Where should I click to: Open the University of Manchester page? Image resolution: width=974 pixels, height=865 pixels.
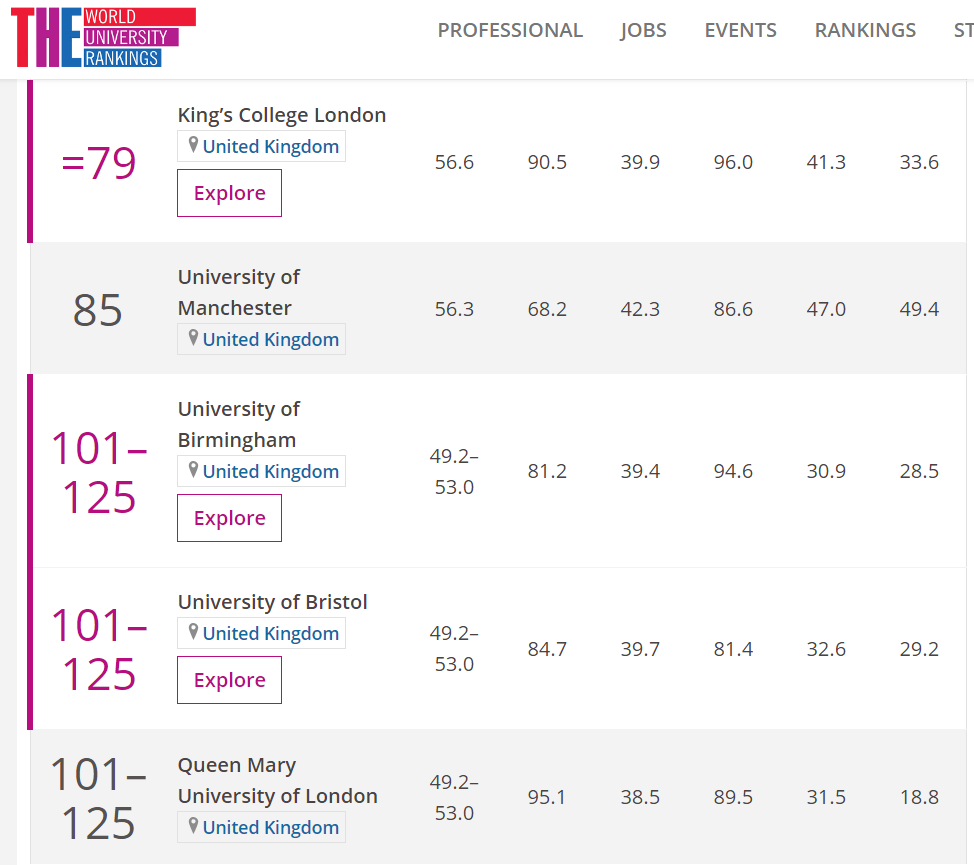click(x=239, y=292)
